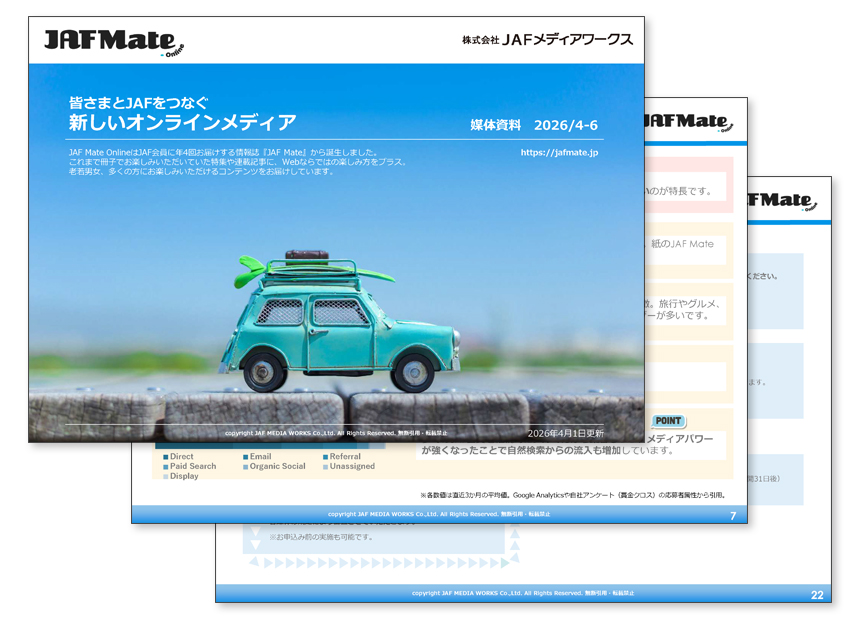Click the turquoise toy car image
Screen dimensions: 850x620
pos(340,321)
